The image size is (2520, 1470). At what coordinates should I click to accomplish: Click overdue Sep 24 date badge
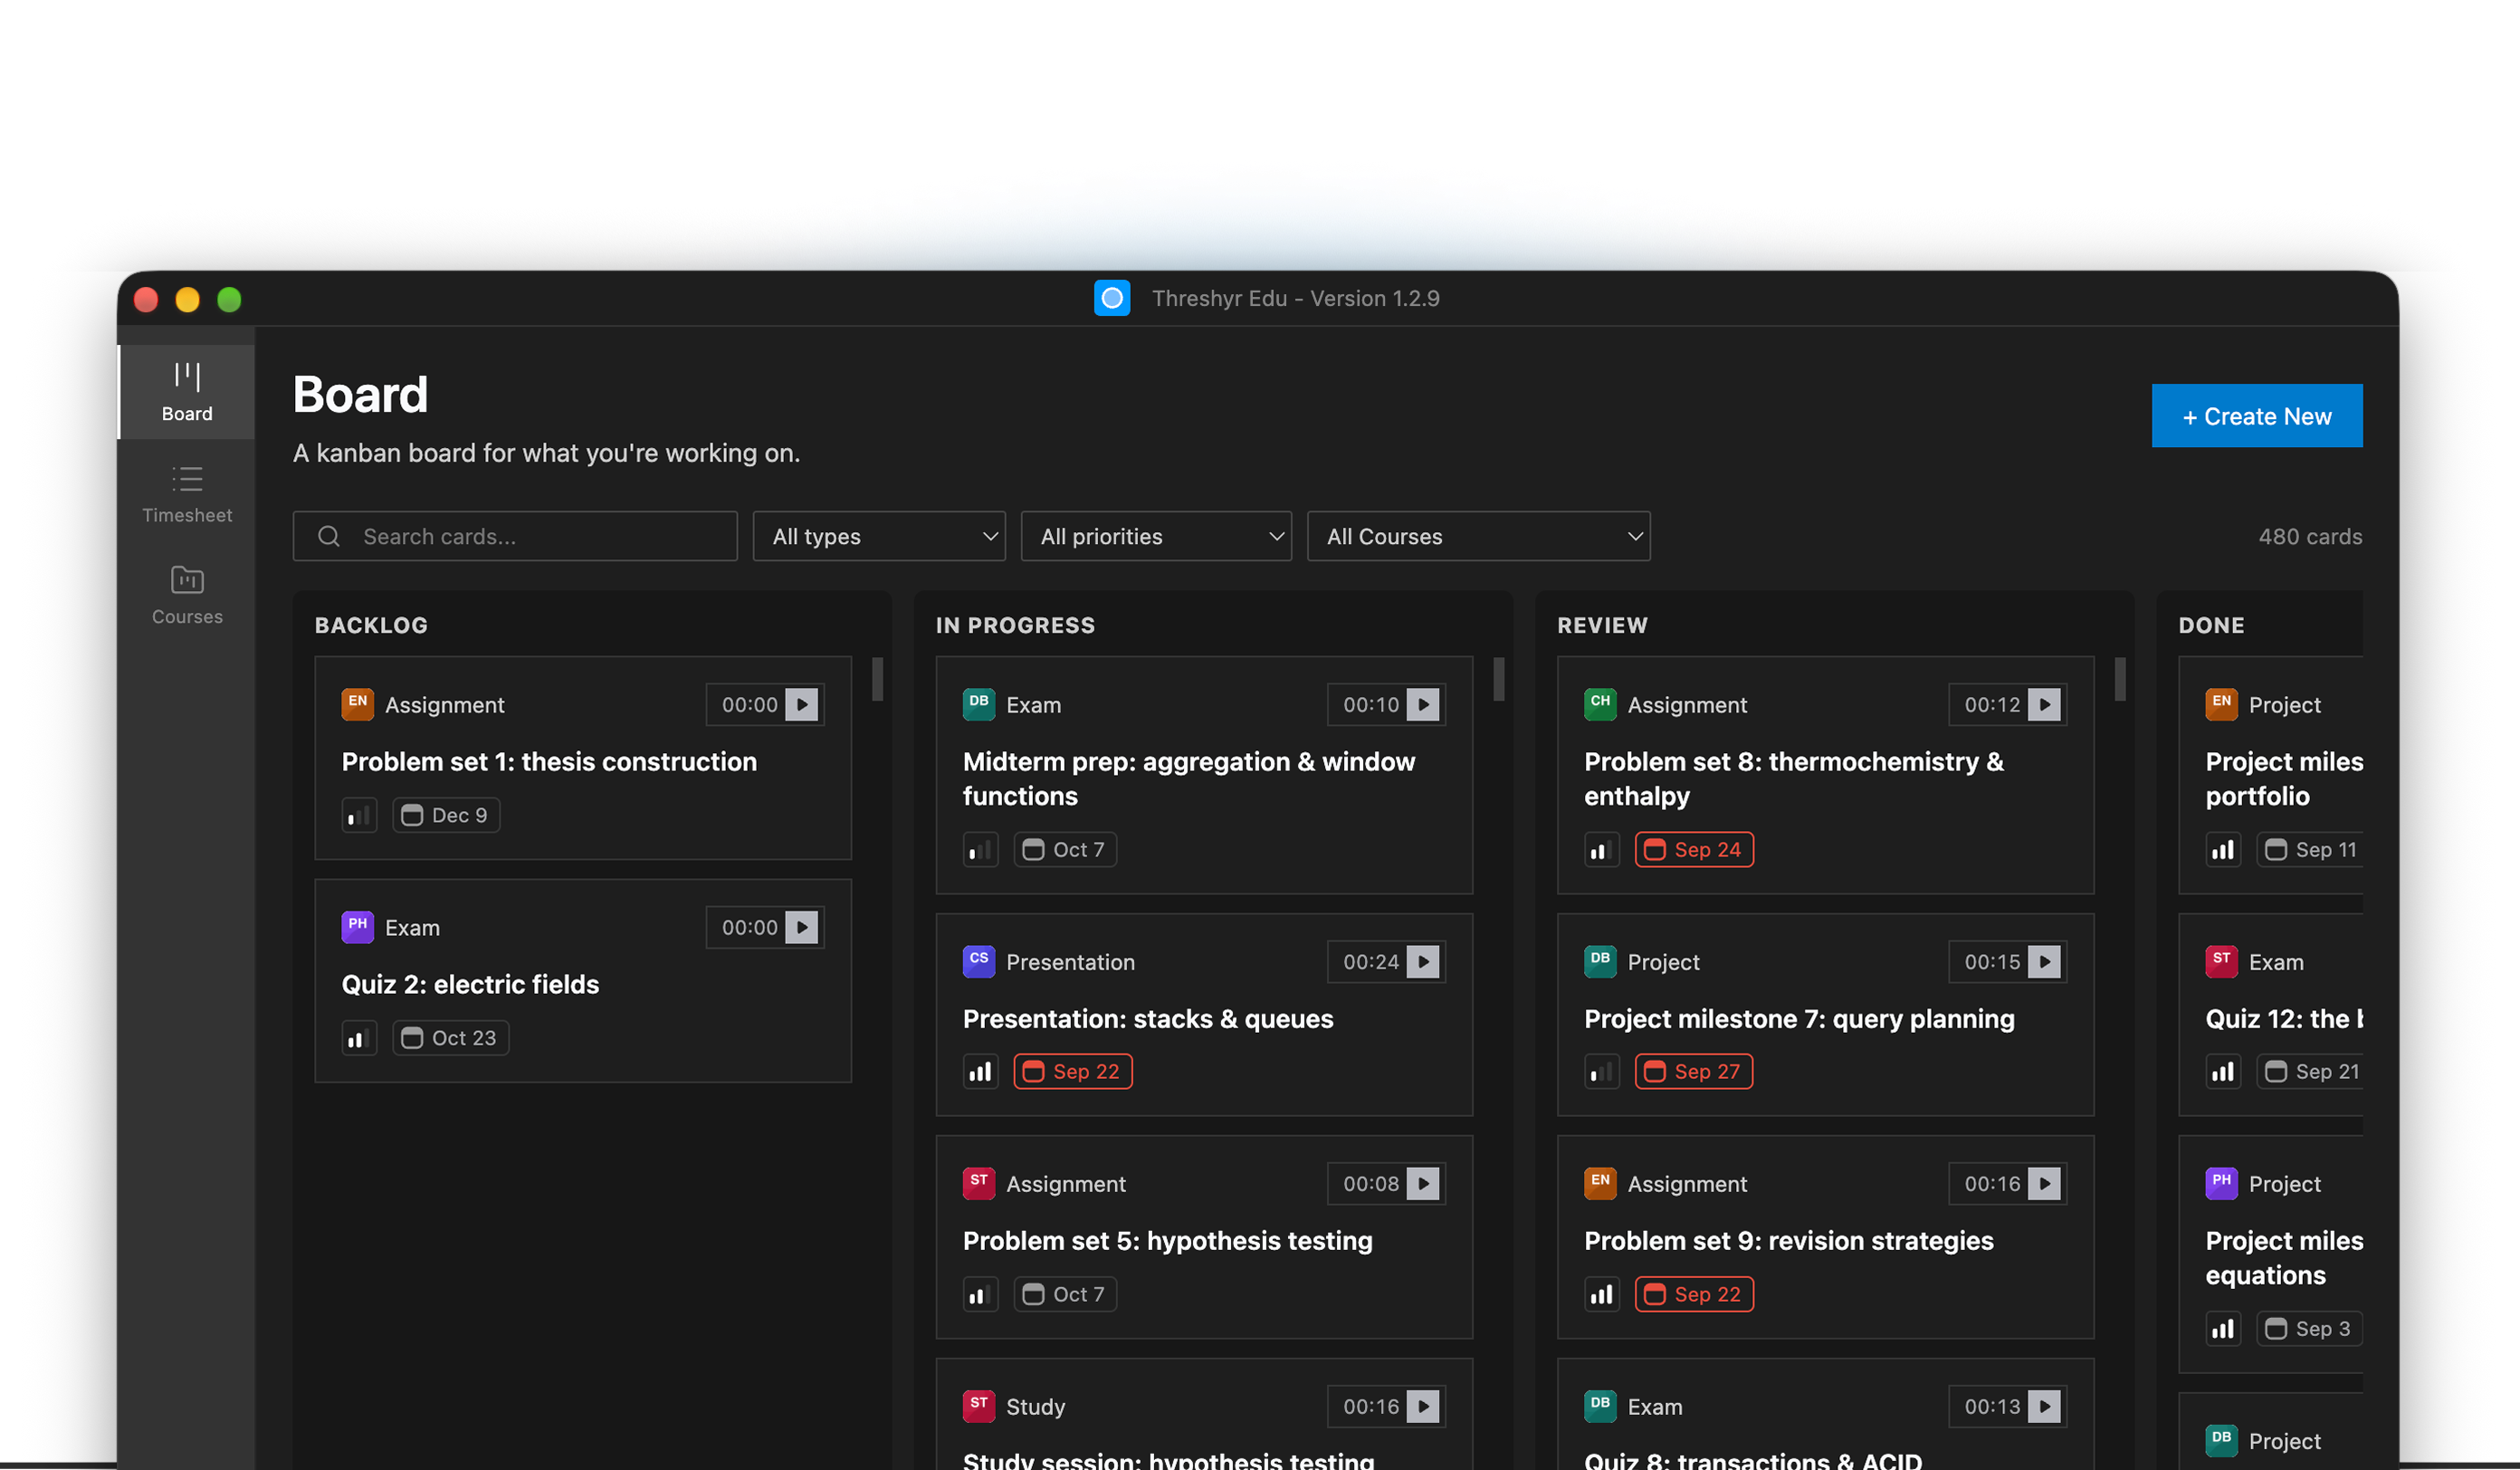1694,850
